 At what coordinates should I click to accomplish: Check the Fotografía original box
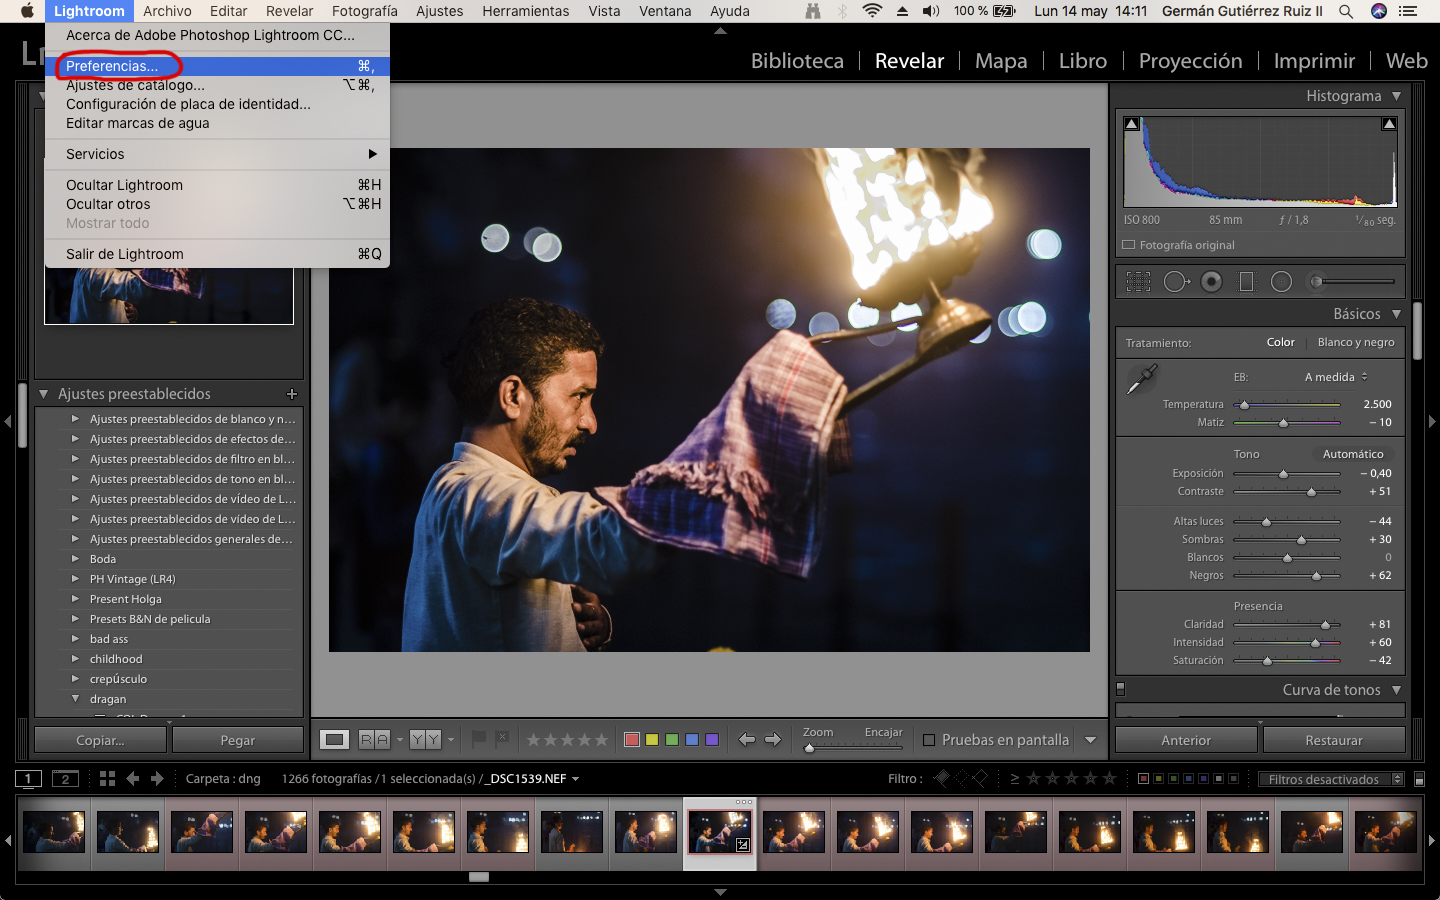click(x=1129, y=245)
